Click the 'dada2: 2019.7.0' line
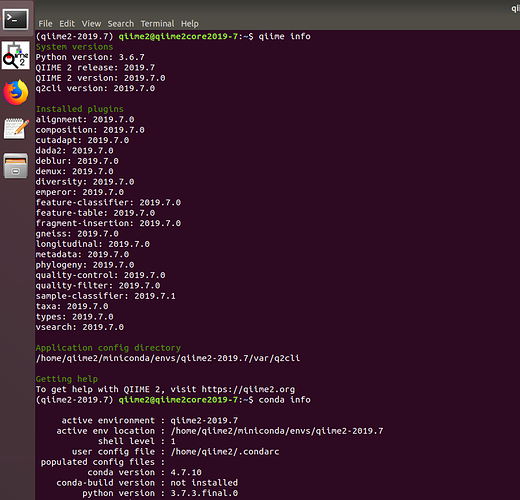This screenshot has width=520, height=500. coord(74,150)
